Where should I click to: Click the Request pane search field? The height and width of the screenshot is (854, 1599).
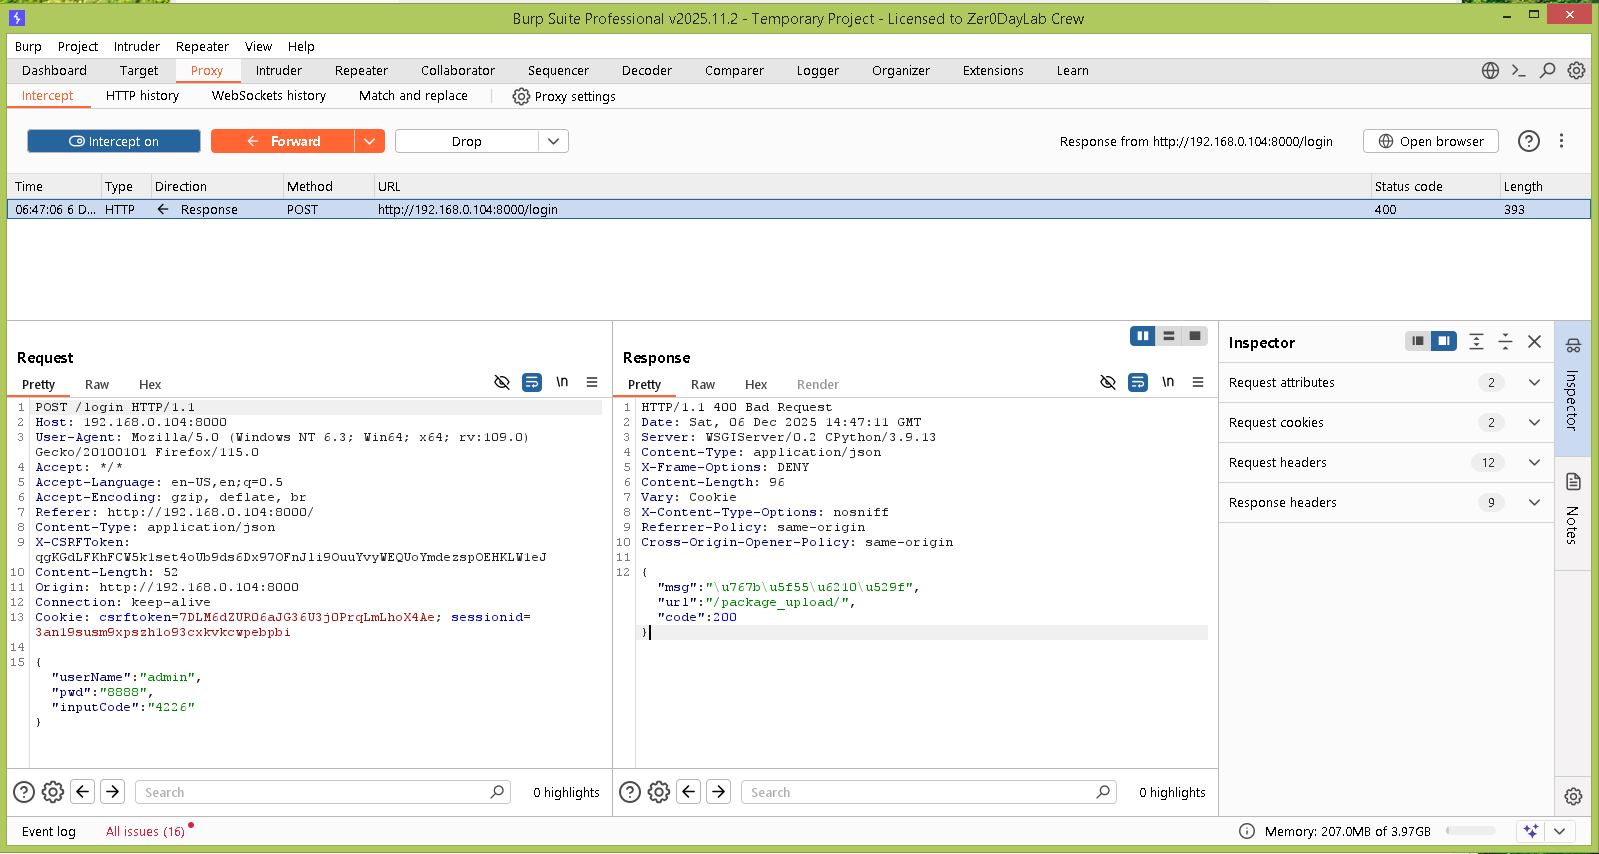tap(322, 792)
